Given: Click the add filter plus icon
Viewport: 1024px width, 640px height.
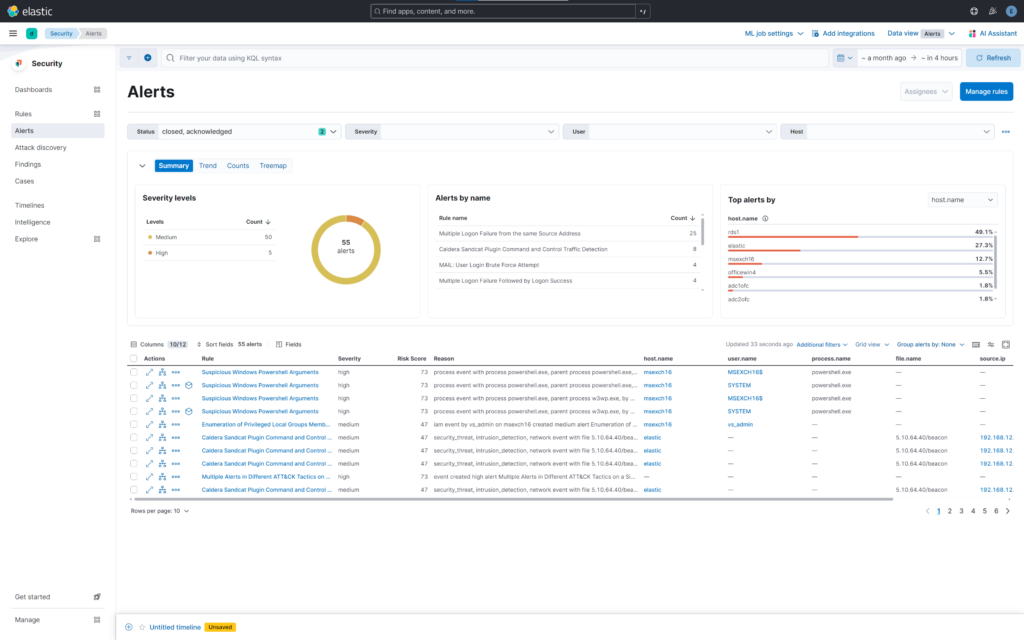Looking at the screenshot, I should (148, 58).
